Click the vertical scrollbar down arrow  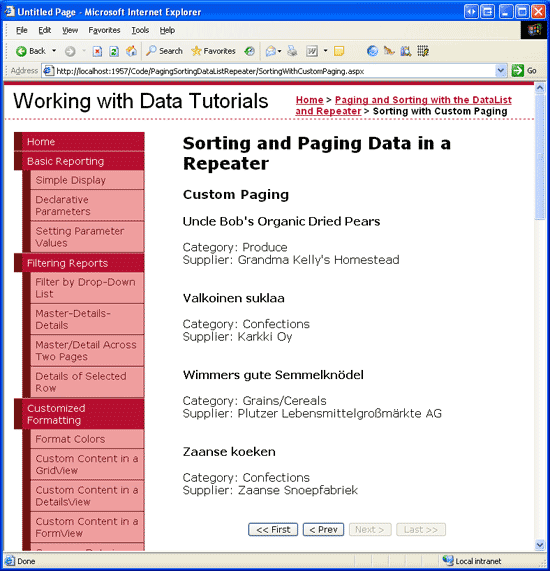click(540, 544)
